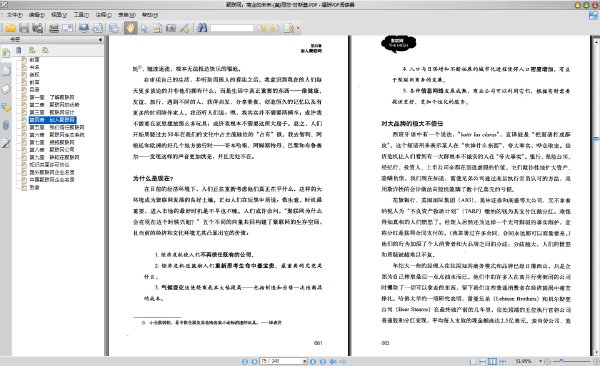600x366 pixels.
Task: Click the printer icon to print
Action: tap(54, 28)
